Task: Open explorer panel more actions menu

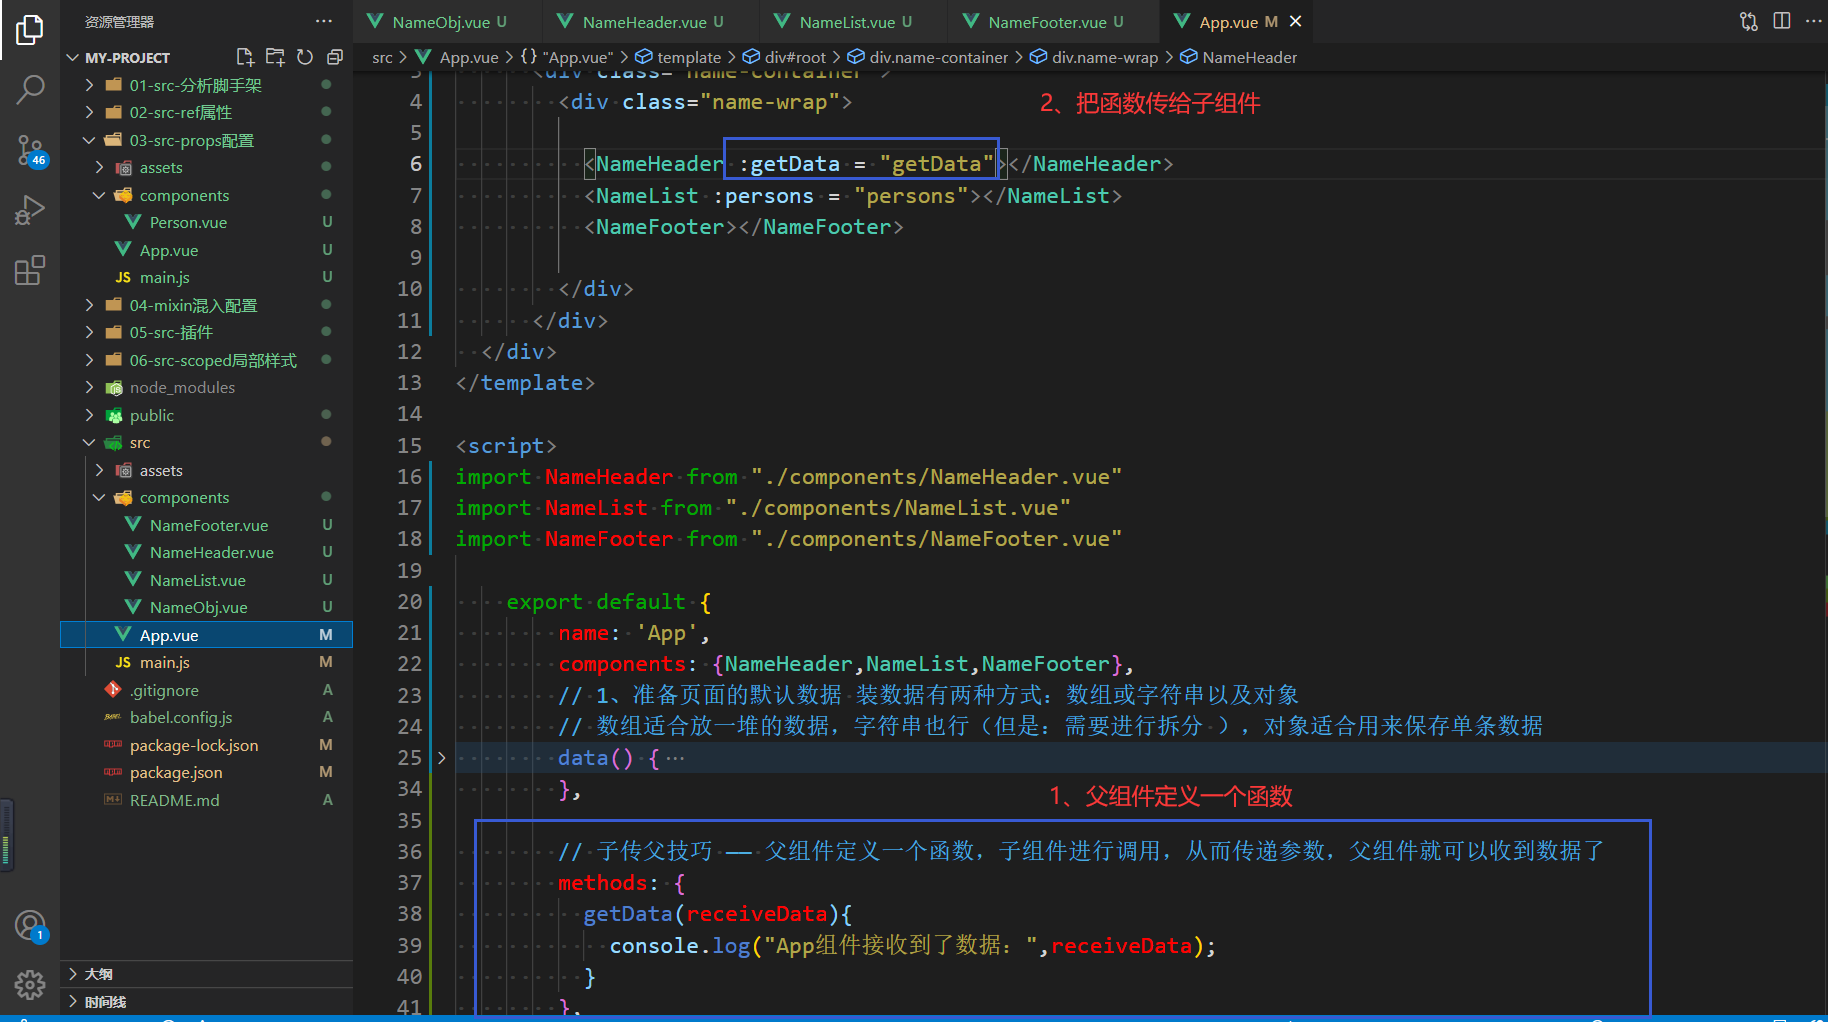Action: (x=324, y=21)
